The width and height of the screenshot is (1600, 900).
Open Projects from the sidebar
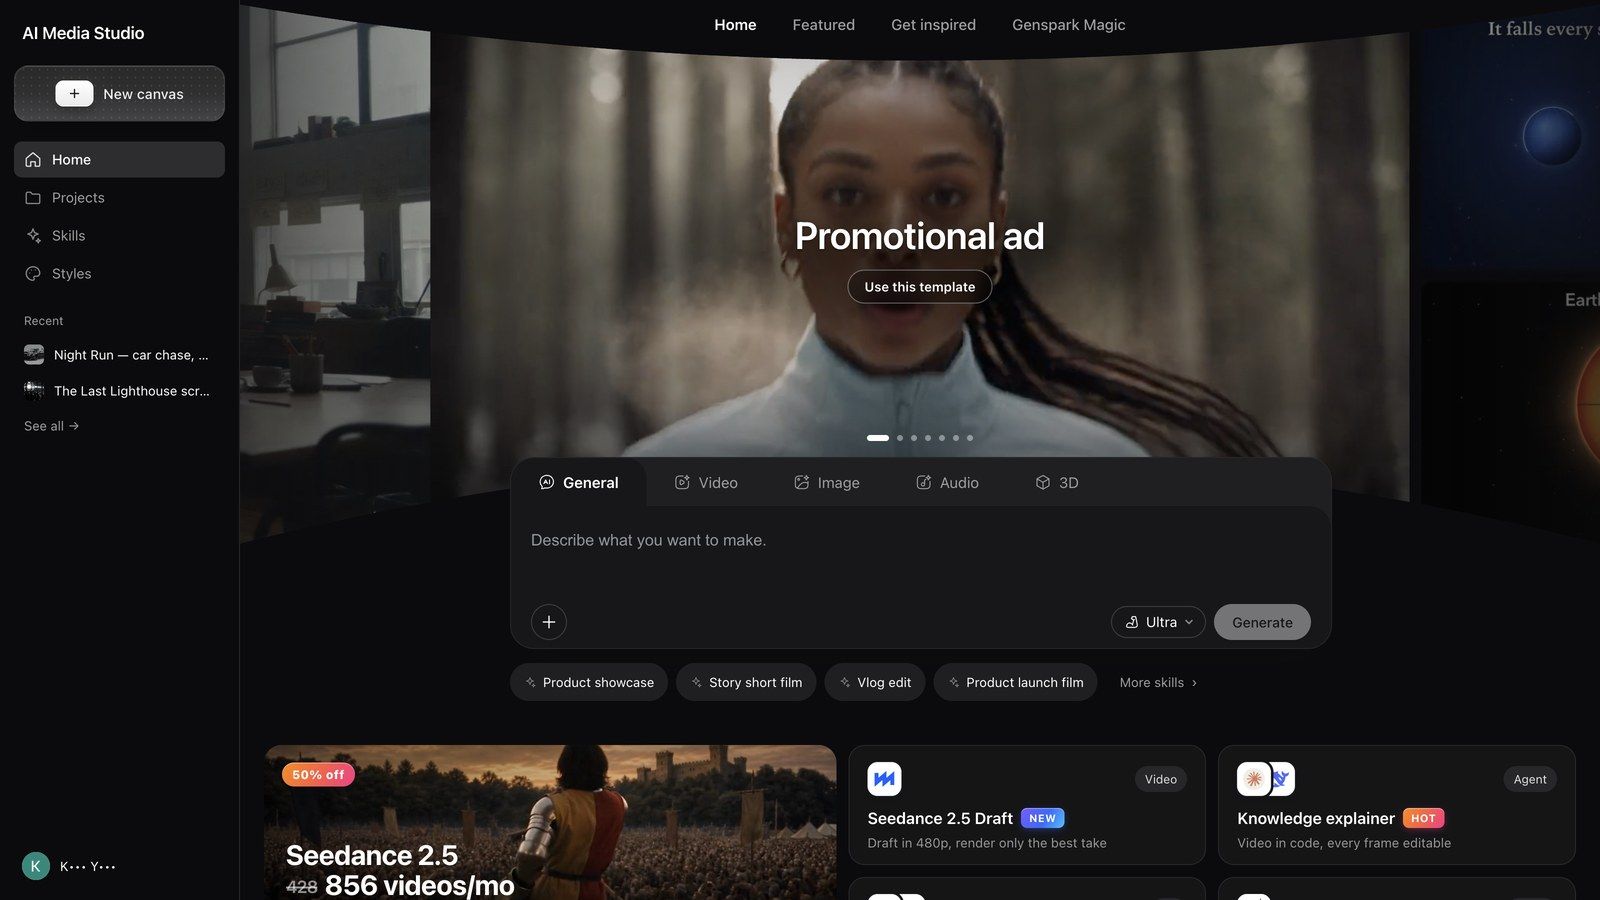point(119,198)
